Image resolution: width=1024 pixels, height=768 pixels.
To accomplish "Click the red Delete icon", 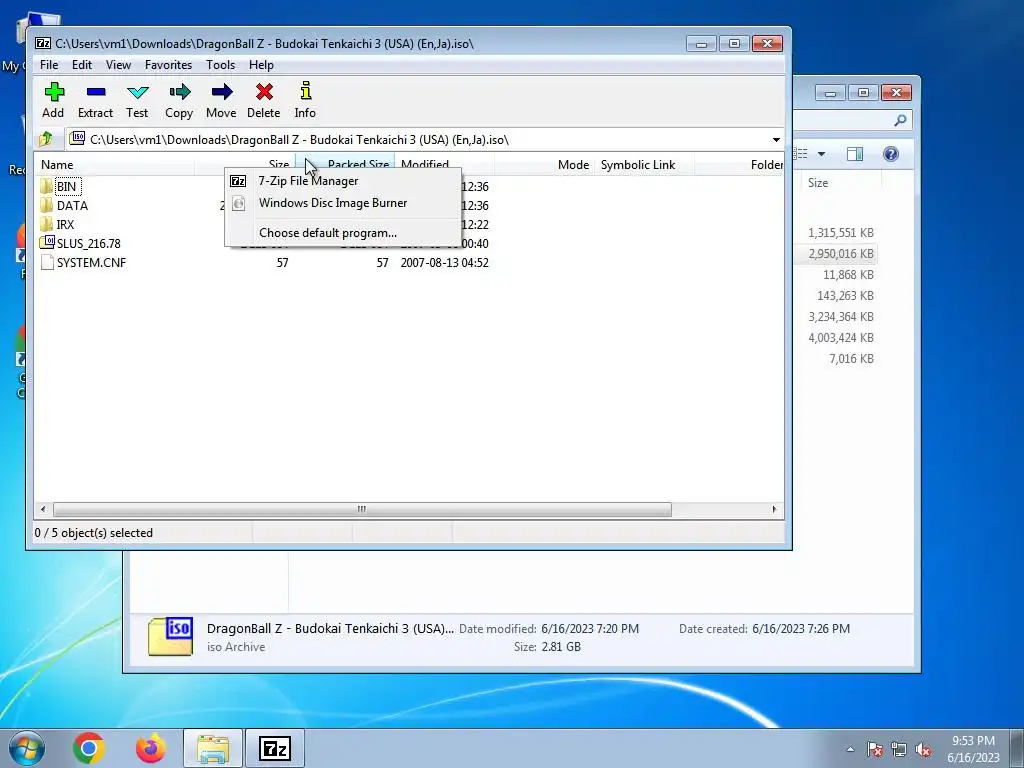I will (x=264, y=91).
